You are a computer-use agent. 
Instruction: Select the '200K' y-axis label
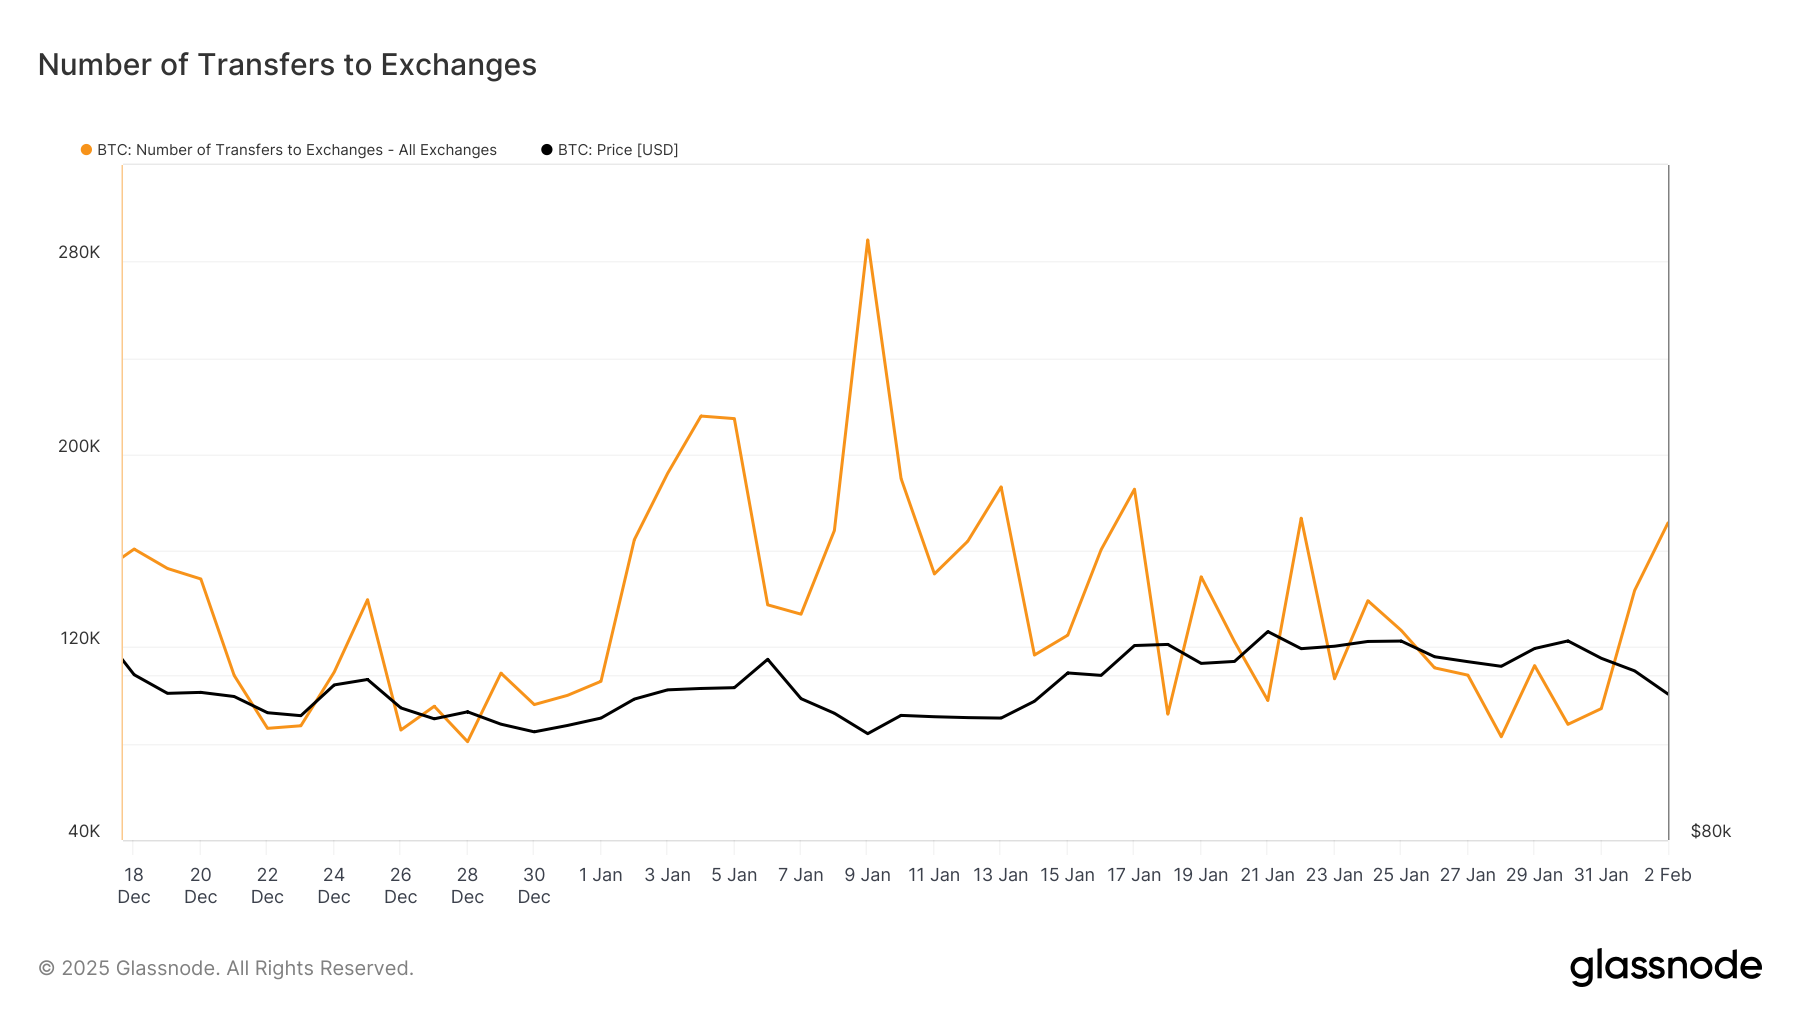(x=79, y=446)
